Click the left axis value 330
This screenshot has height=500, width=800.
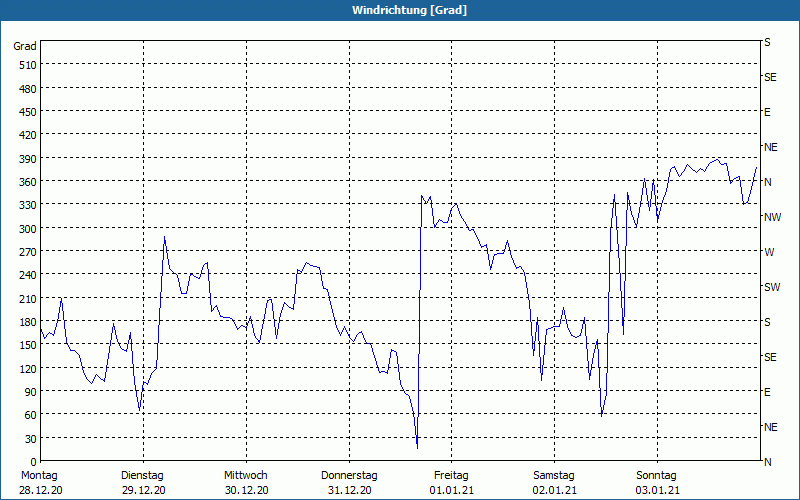[28, 206]
